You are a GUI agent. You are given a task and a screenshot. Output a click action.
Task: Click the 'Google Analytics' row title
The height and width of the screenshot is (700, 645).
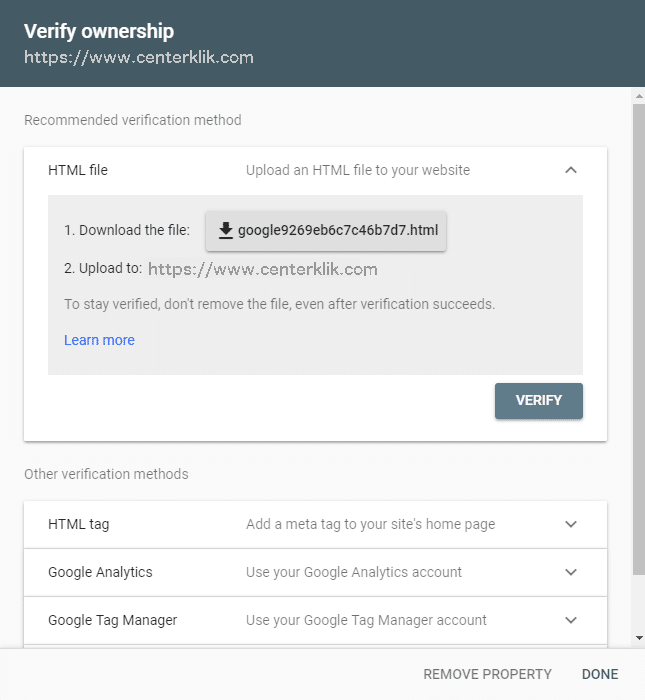(x=100, y=572)
